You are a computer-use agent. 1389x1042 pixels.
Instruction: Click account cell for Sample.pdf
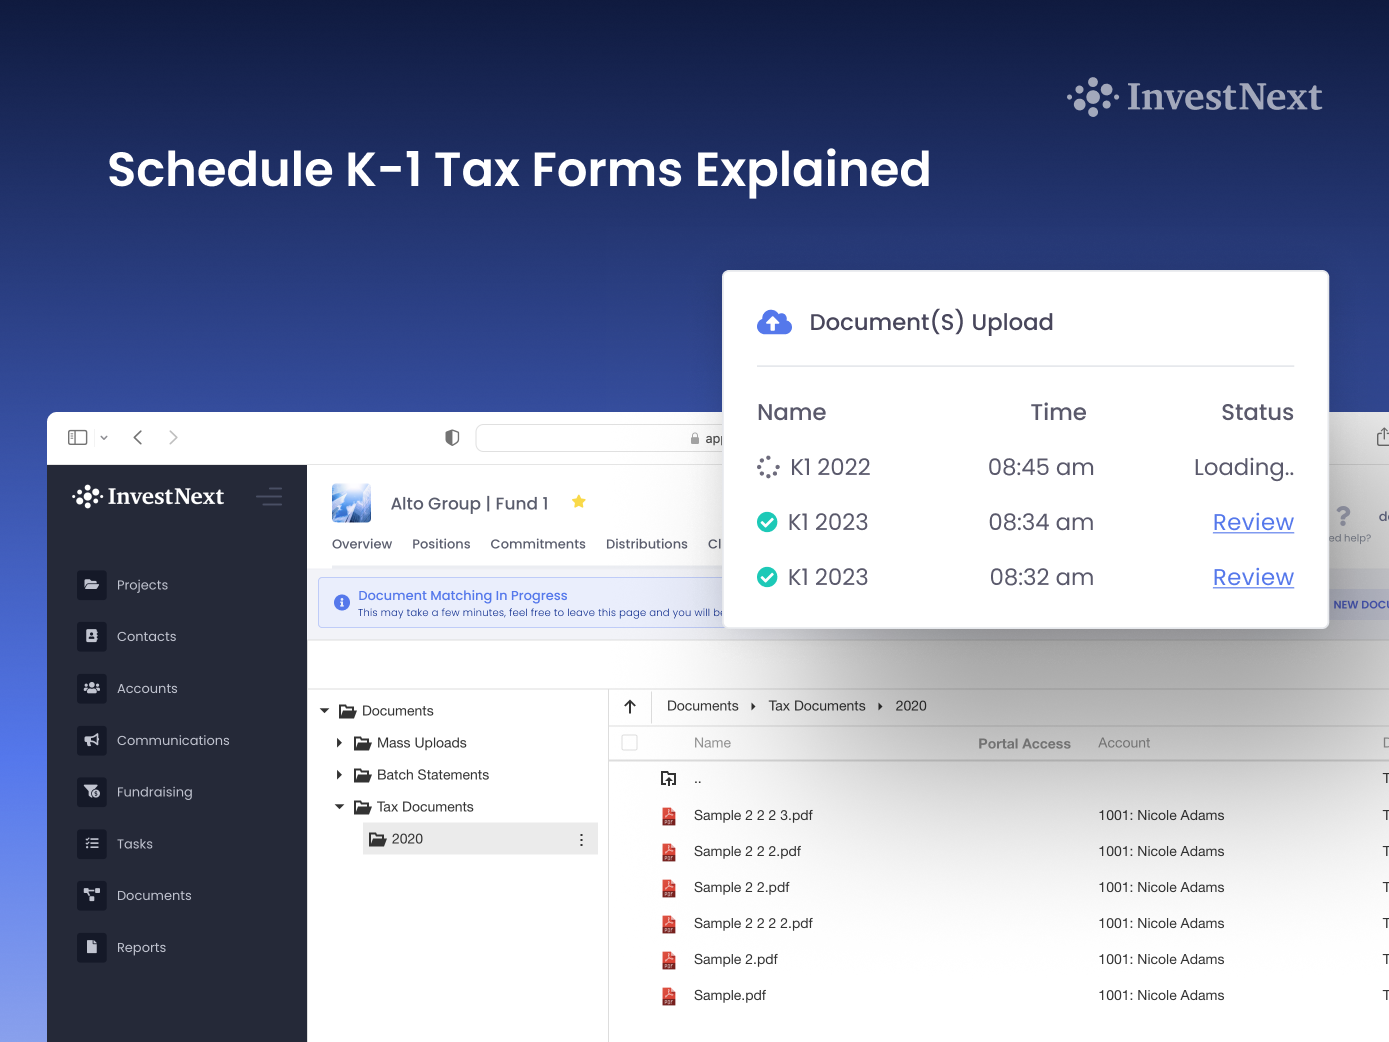1161,996
